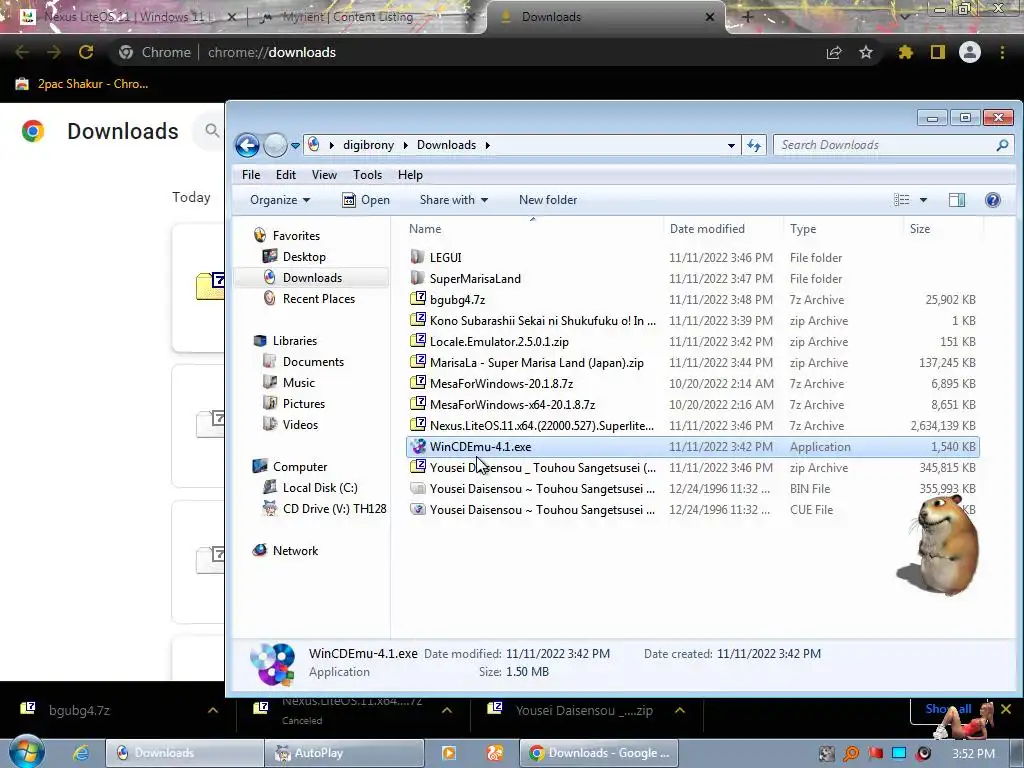1024x768 pixels.
Task: Click the Explorer help question mark icon
Action: click(993, 200)
